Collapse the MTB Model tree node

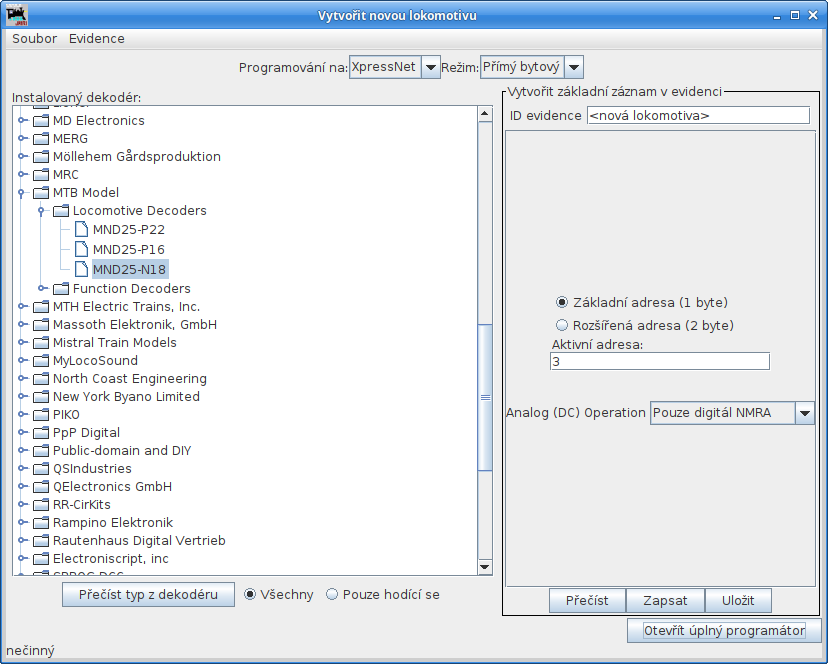pos(21,193)
